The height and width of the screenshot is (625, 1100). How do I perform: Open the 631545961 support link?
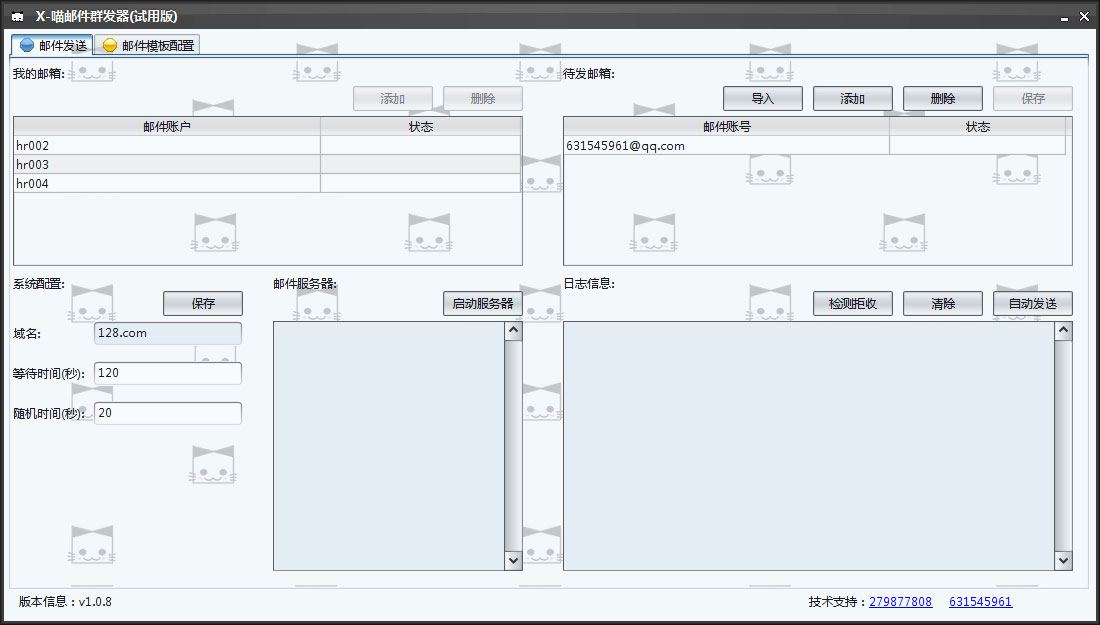[x=980, y=601]
